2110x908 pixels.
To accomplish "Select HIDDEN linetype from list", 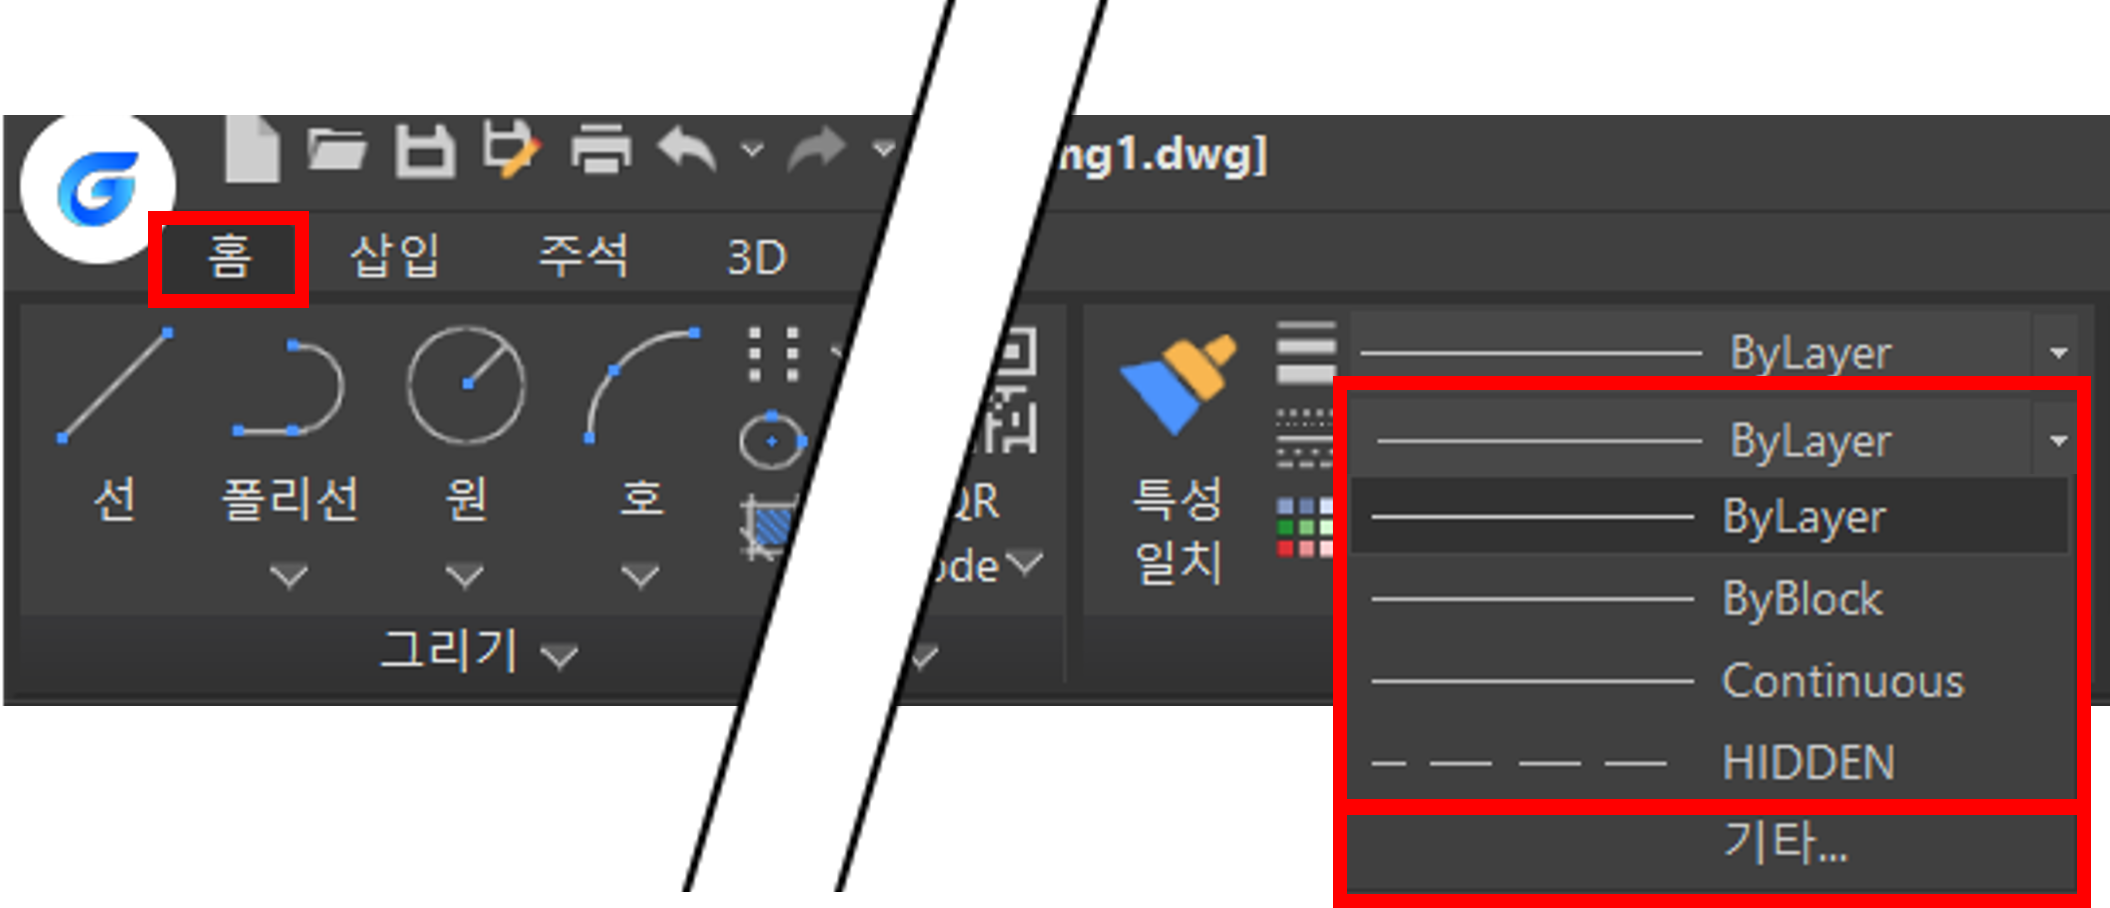I will (1710, 762).
